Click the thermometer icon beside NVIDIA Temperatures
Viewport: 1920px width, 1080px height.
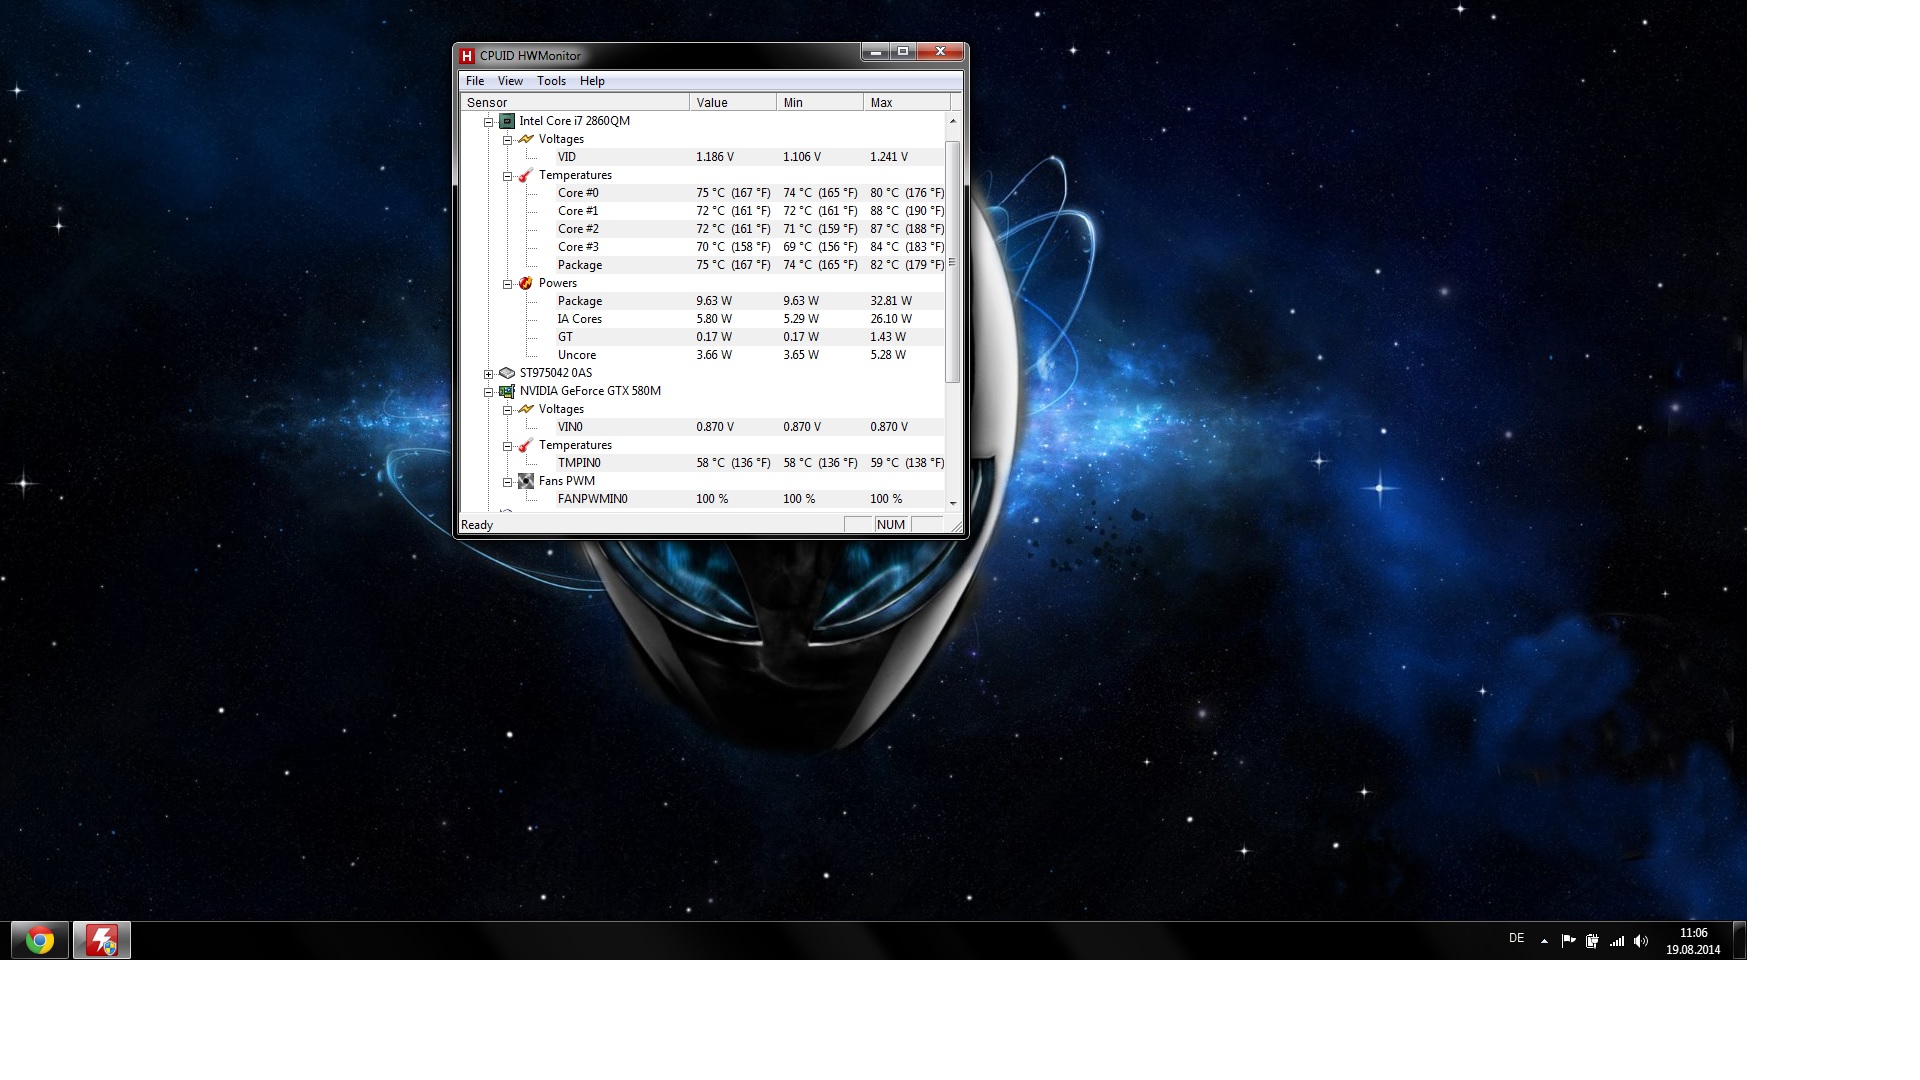[x=526, y=445]
